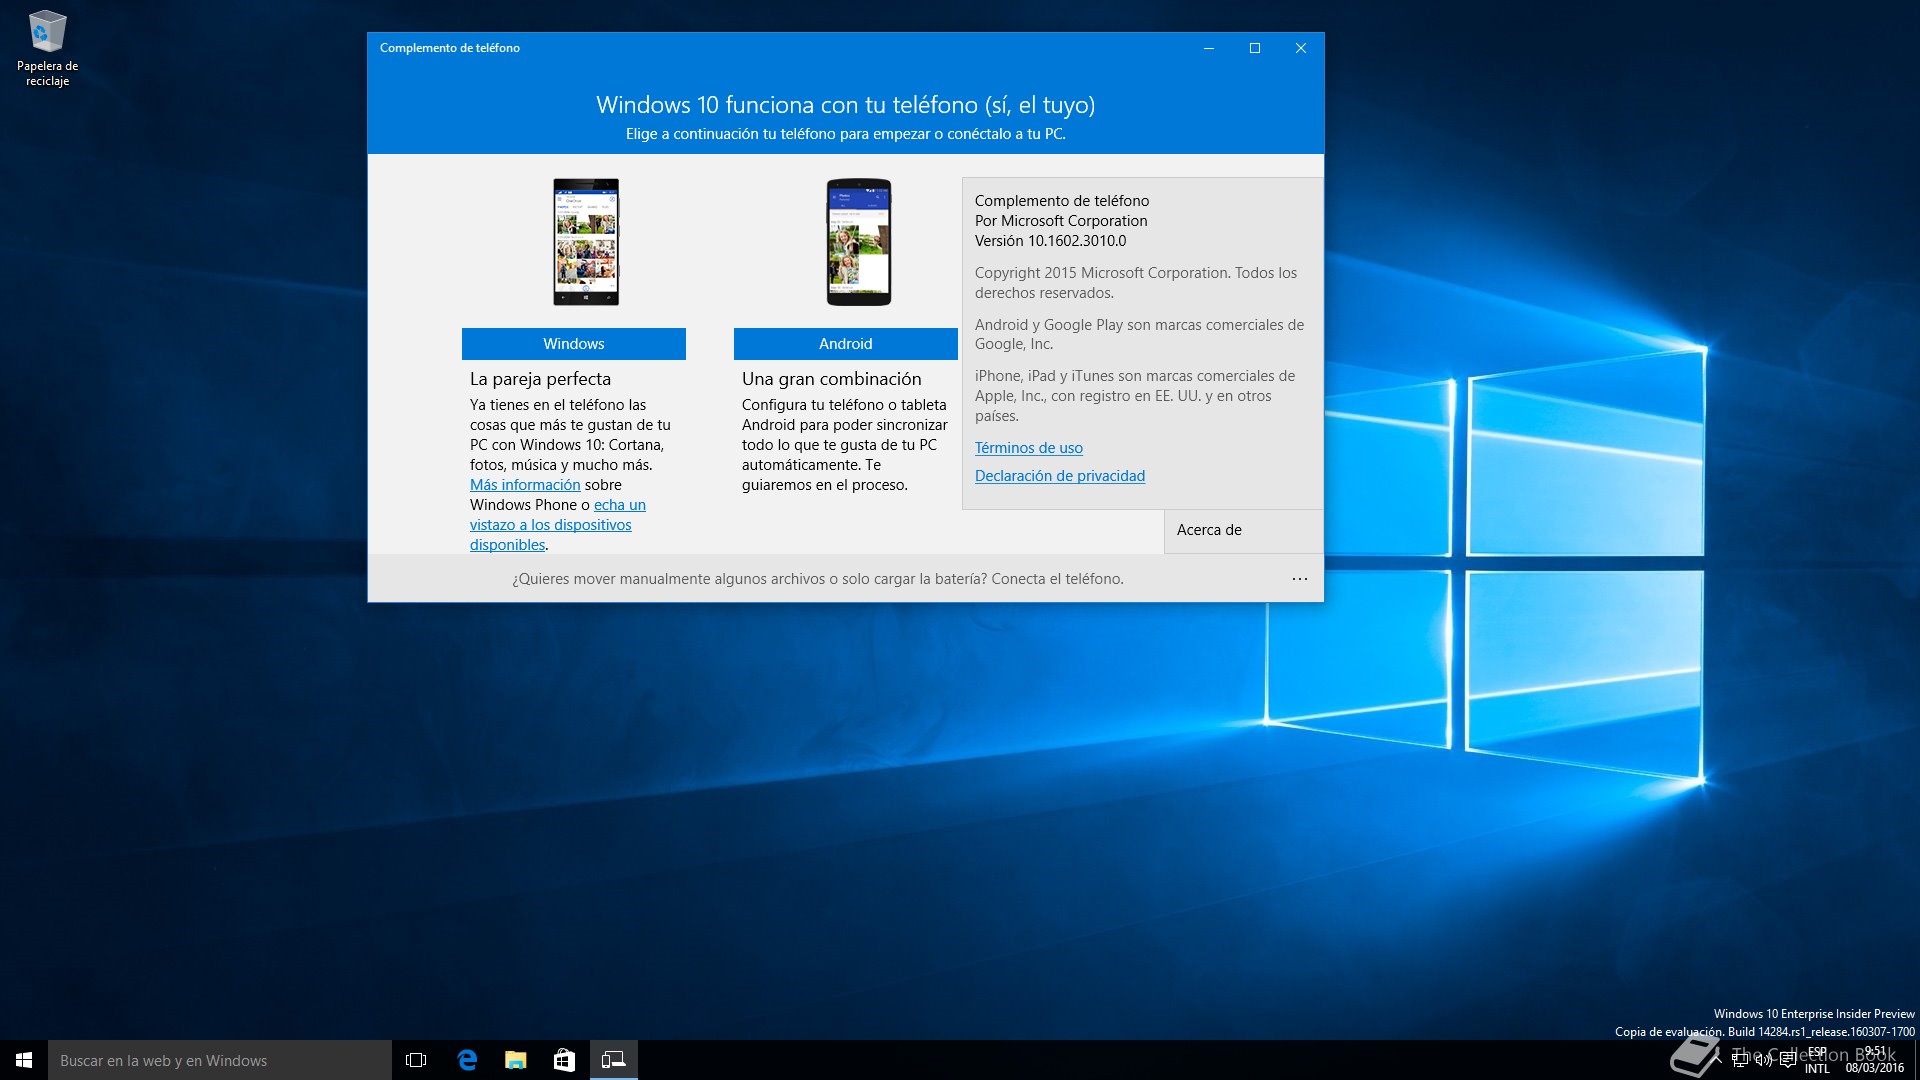Click the 'Windows 10 funciona con tu teléfono' header

(x=846, y=105)
